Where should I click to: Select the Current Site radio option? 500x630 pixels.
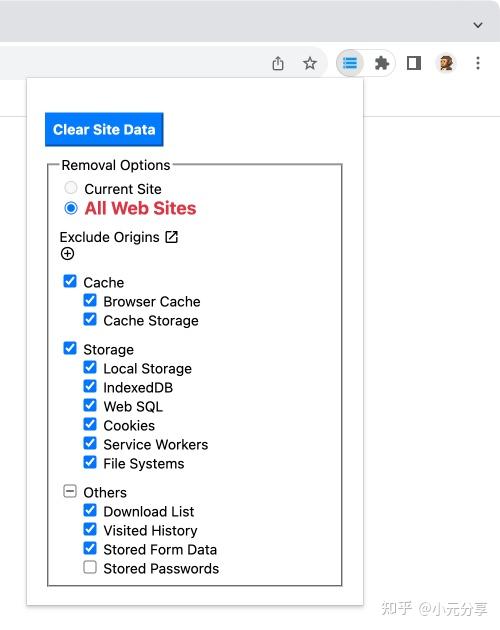coord(71,188)
